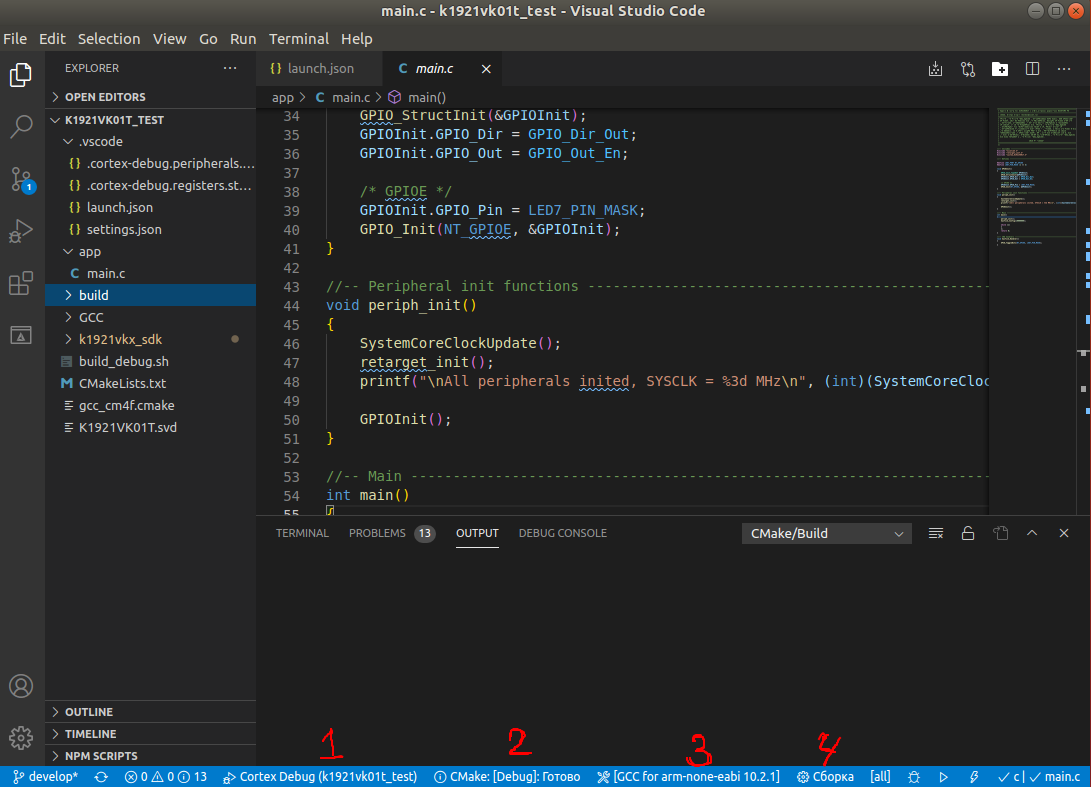This screenshot has width=1091, height=787.
Task: Maximize the bottom panel with up chevron
Action: coord(1032,533)
